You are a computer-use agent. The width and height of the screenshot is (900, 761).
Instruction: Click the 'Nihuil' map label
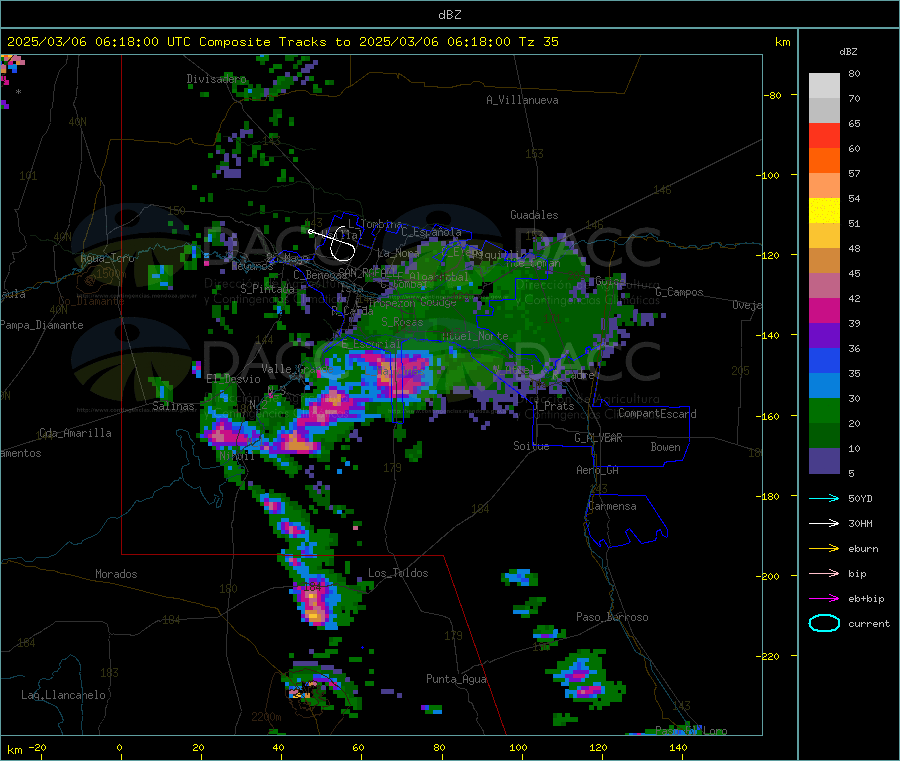pos(236,456)
